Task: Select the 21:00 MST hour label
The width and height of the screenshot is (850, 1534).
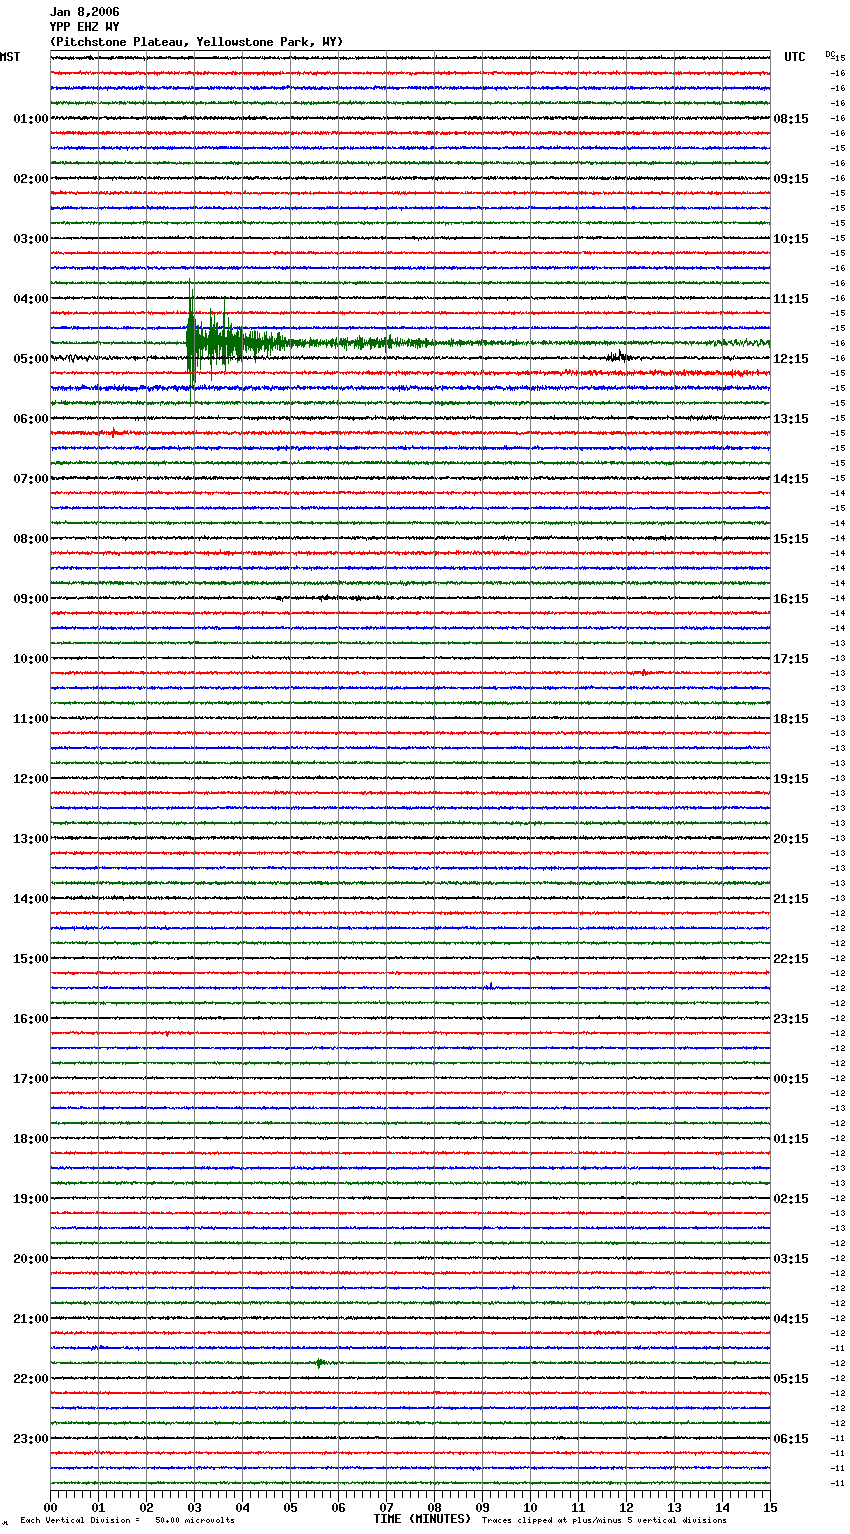Action: [x=31, y=1319]
